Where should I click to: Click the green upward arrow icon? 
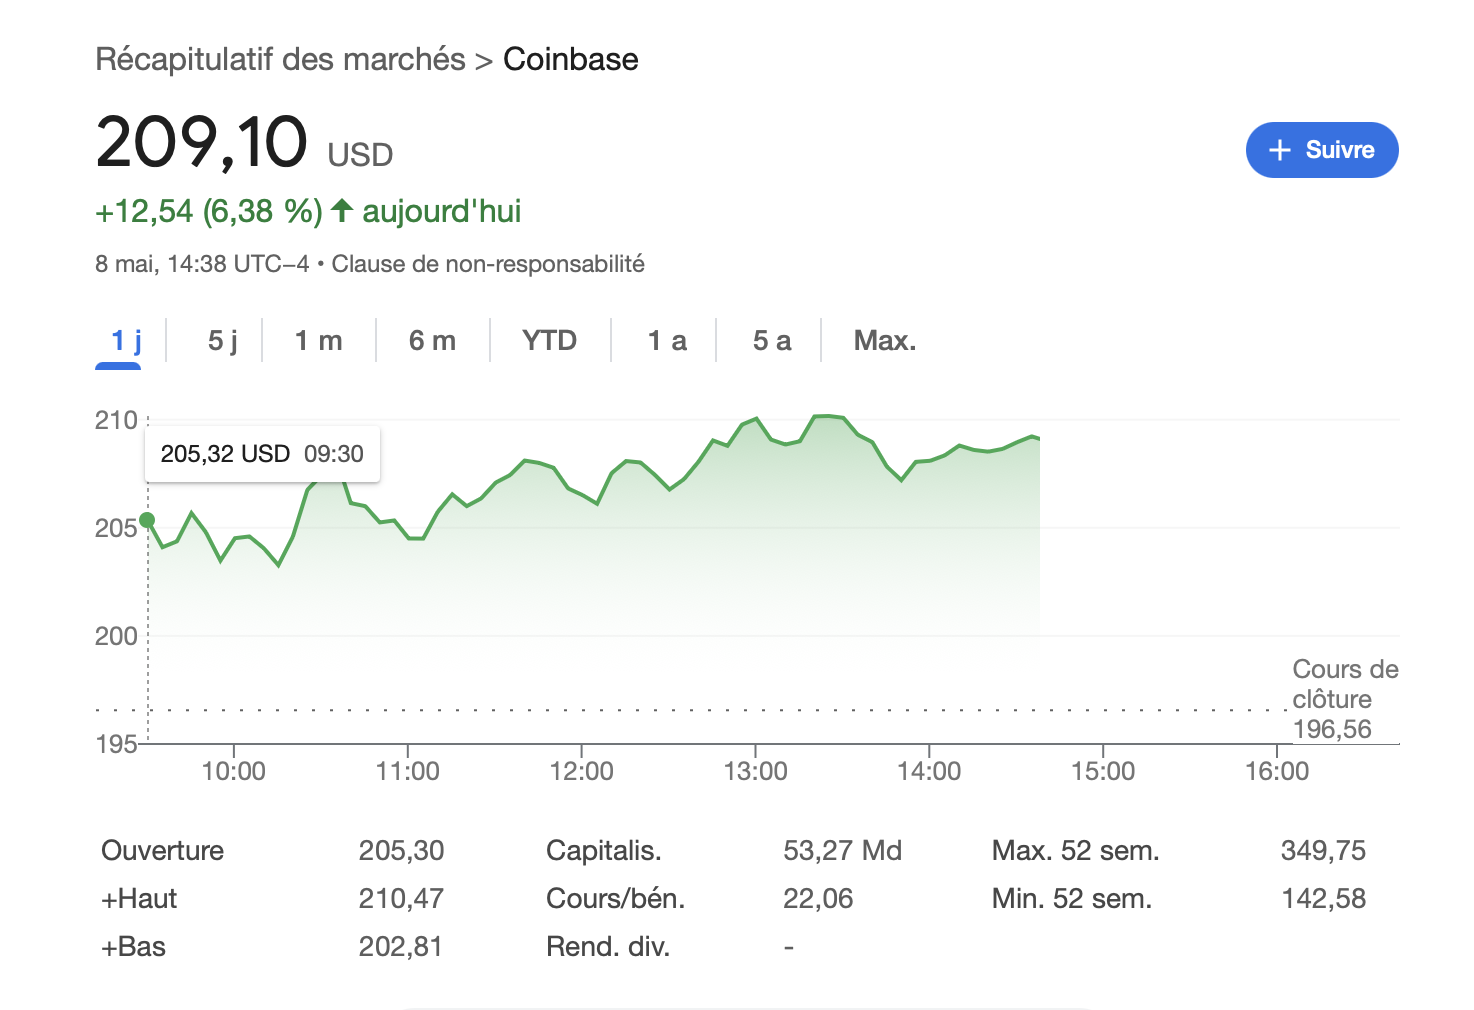[342, 211]
